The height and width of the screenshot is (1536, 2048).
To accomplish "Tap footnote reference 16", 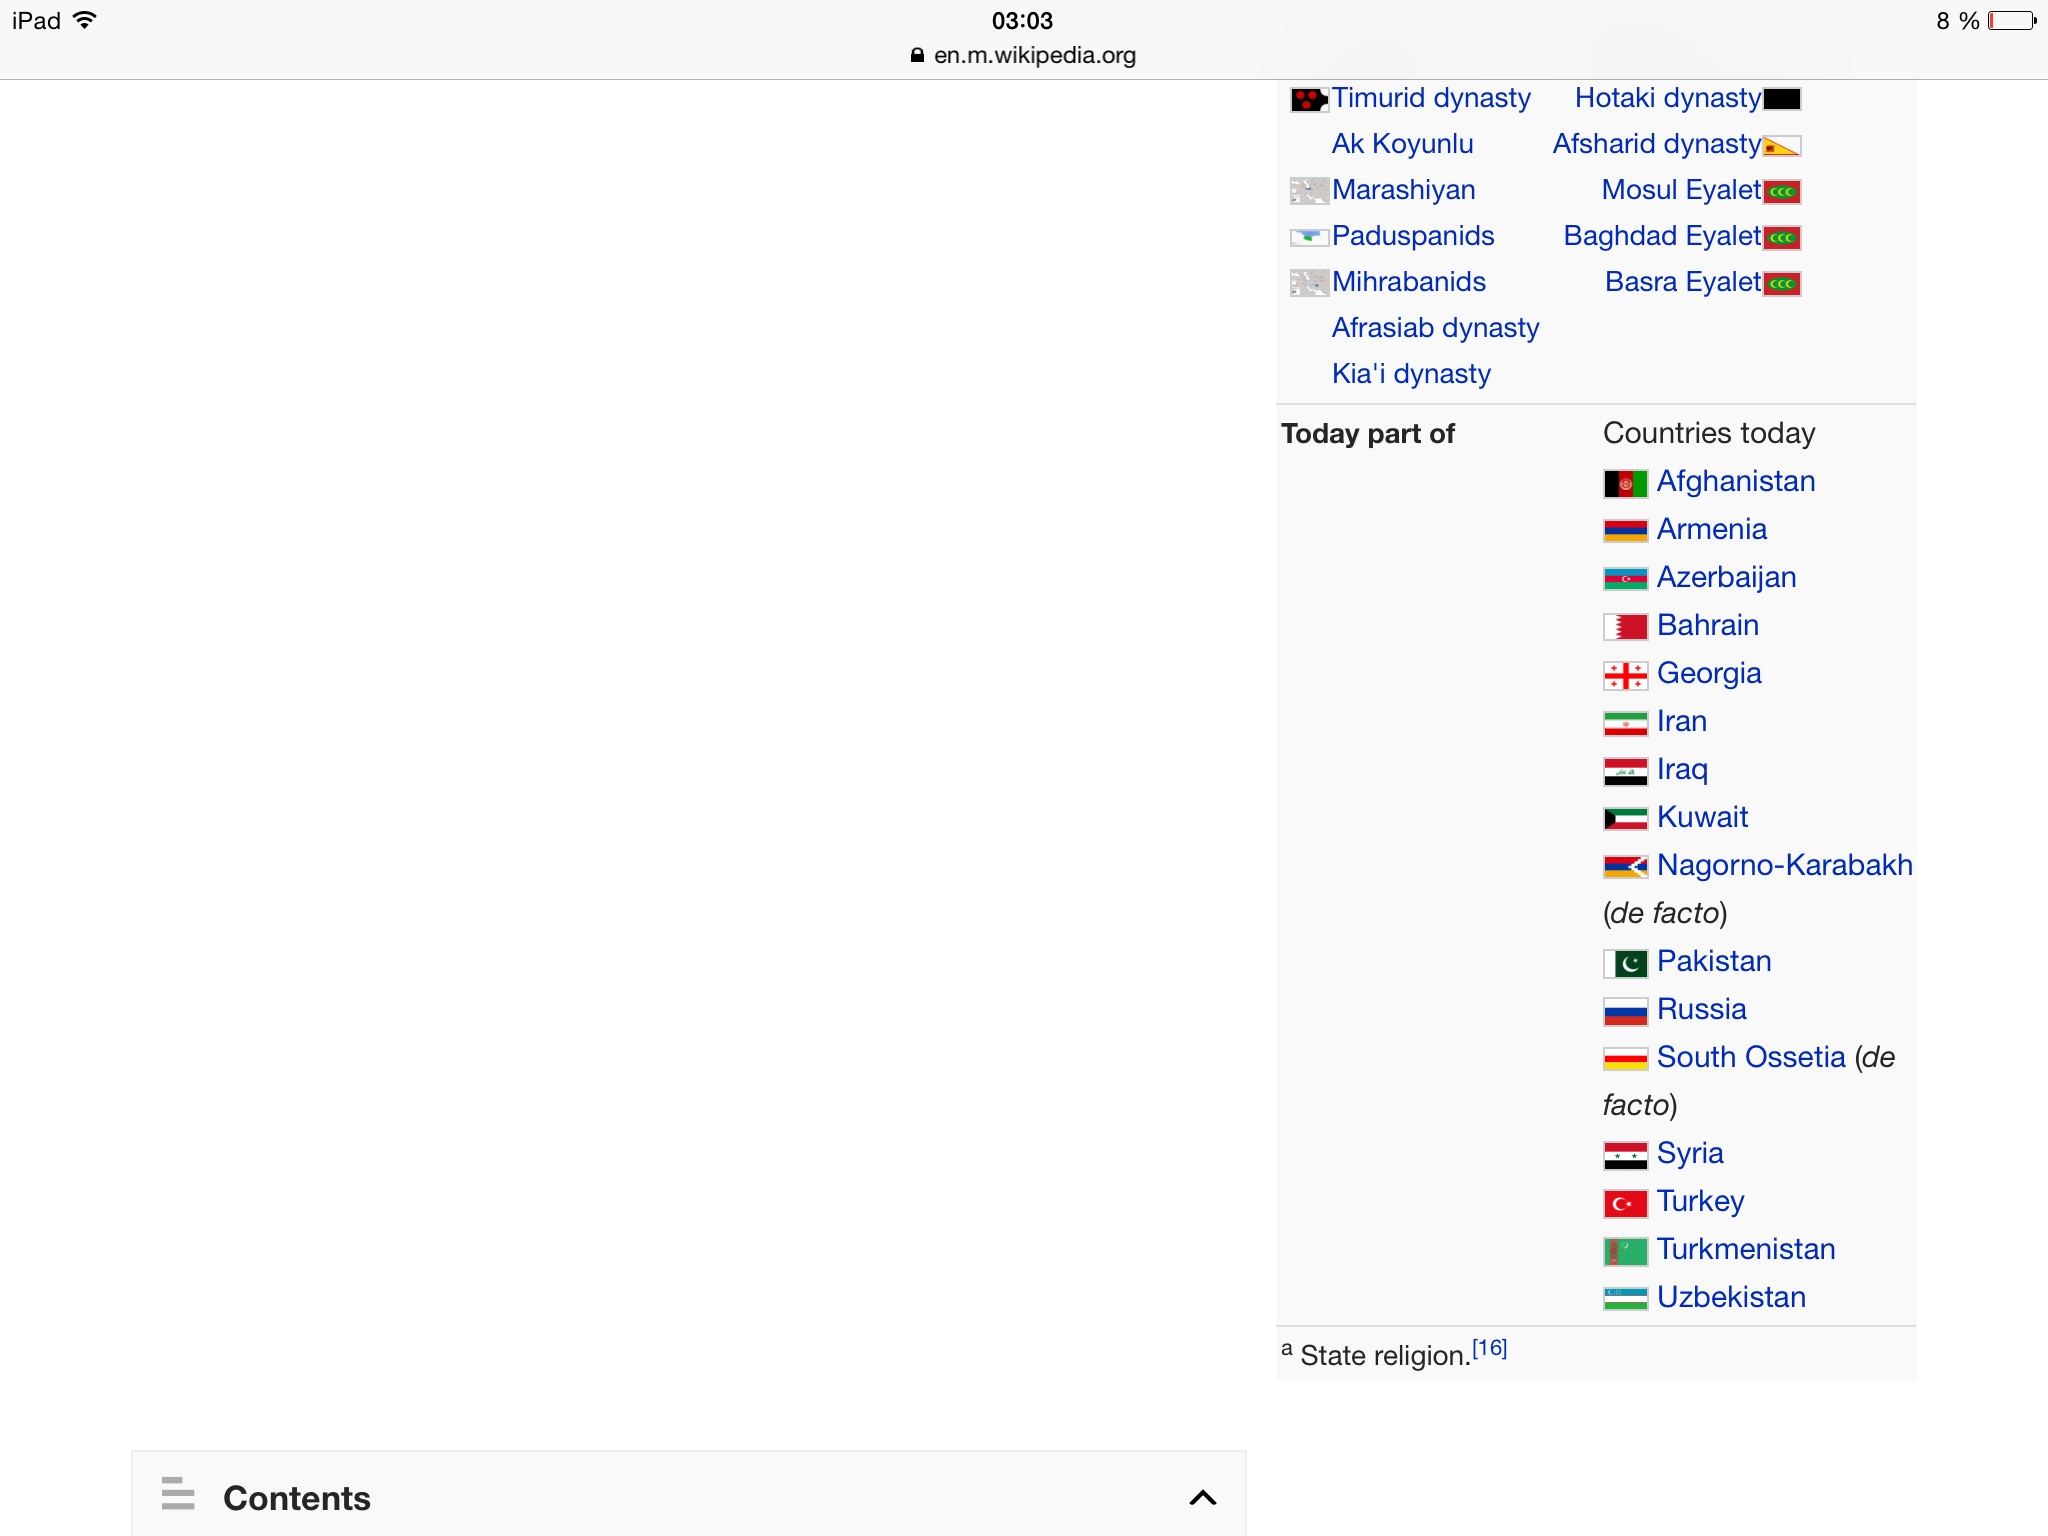I will (1489, 1348).
